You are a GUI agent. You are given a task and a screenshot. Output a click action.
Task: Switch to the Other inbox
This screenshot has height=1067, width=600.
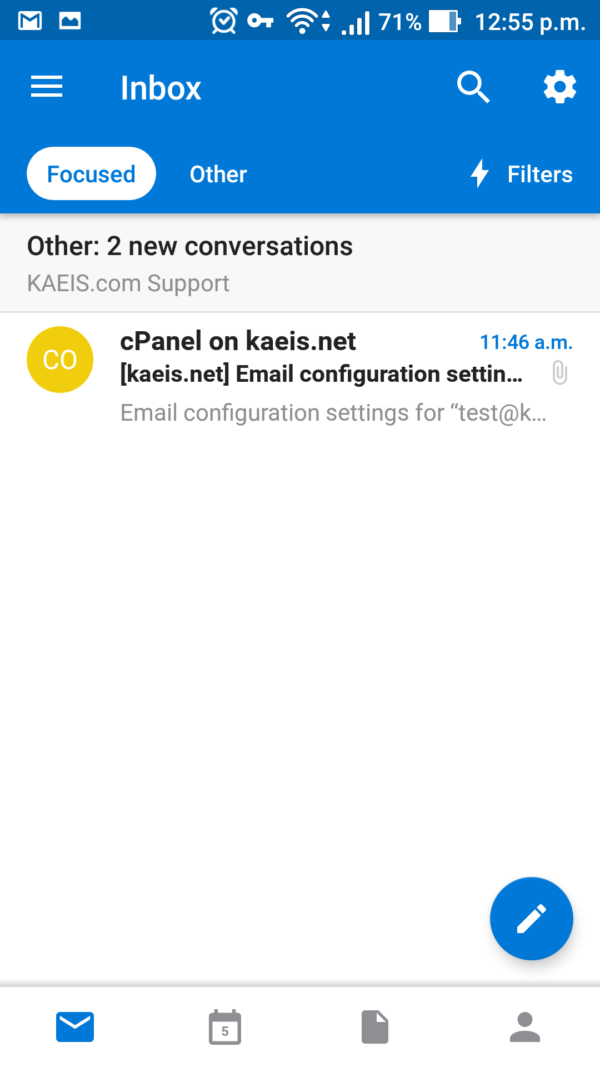tap(218, 174)
